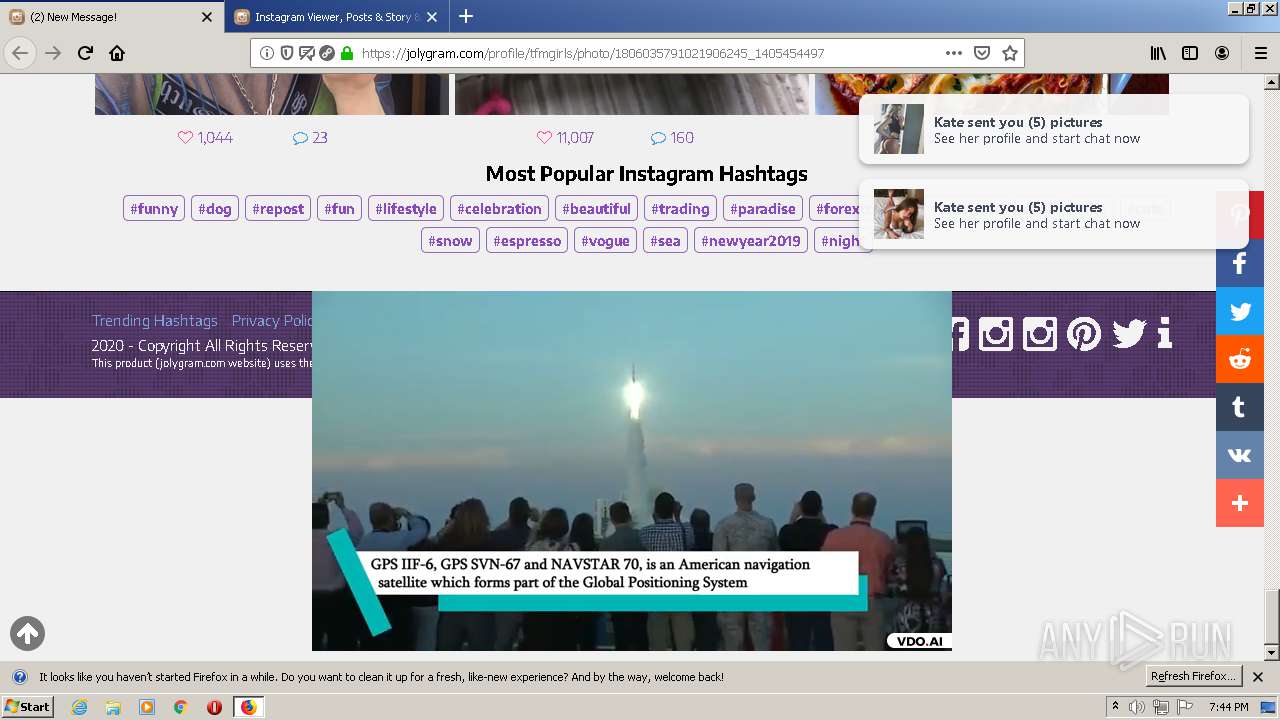Screen dimensions: 1280x720
Task: Browse the #snow hashtag
Action: click(x=450, y=240)
